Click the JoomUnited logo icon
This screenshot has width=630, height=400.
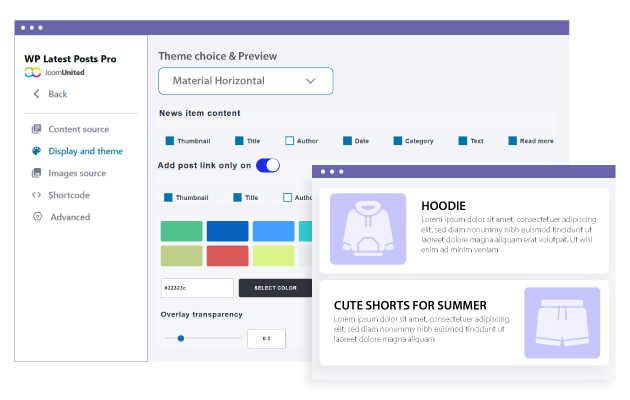[x=32, y=73]
